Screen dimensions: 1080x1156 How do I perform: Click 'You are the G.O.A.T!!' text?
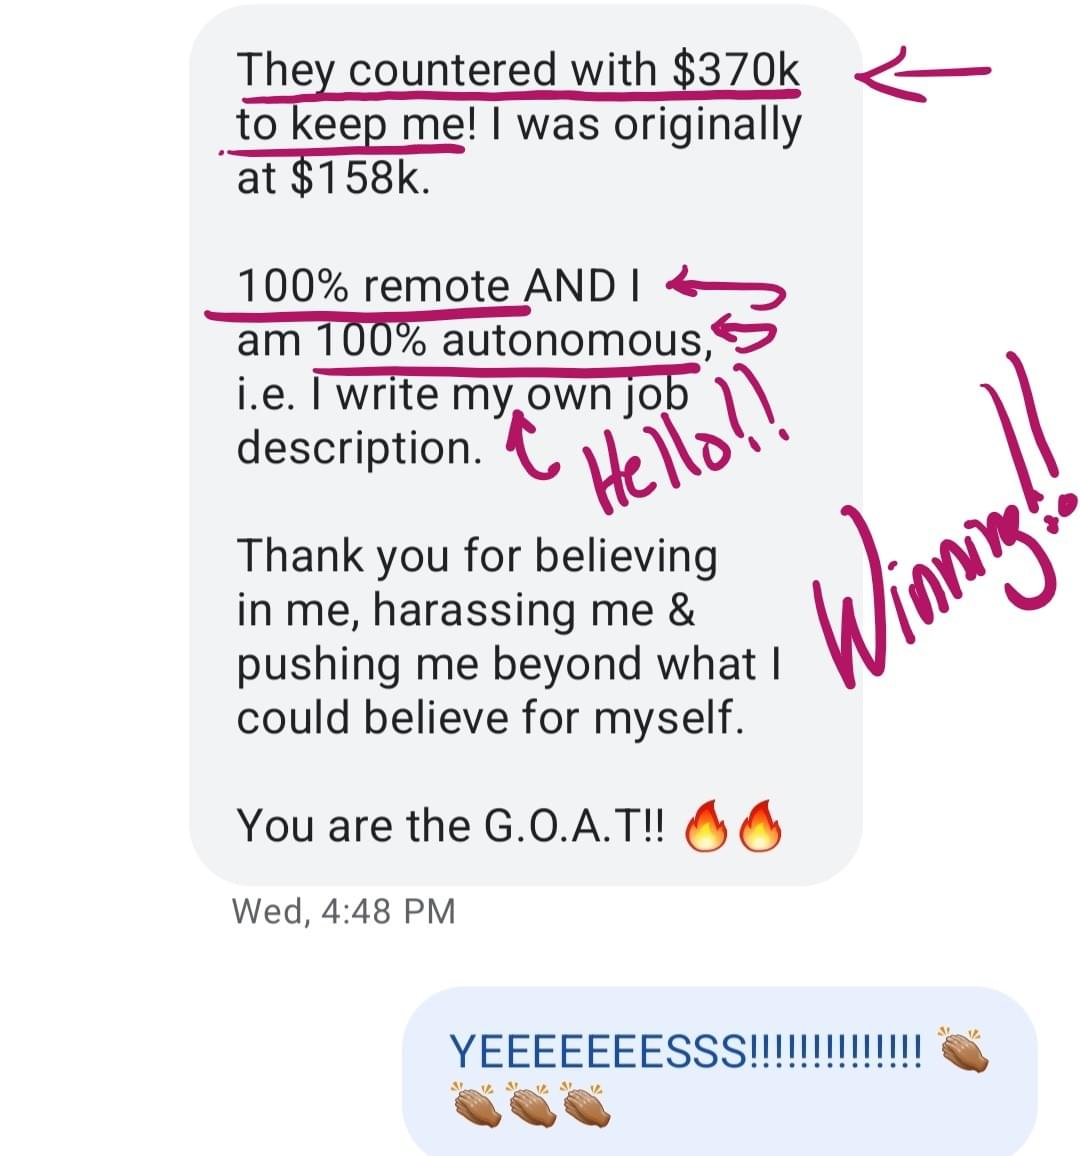click(x=450, y=826)
